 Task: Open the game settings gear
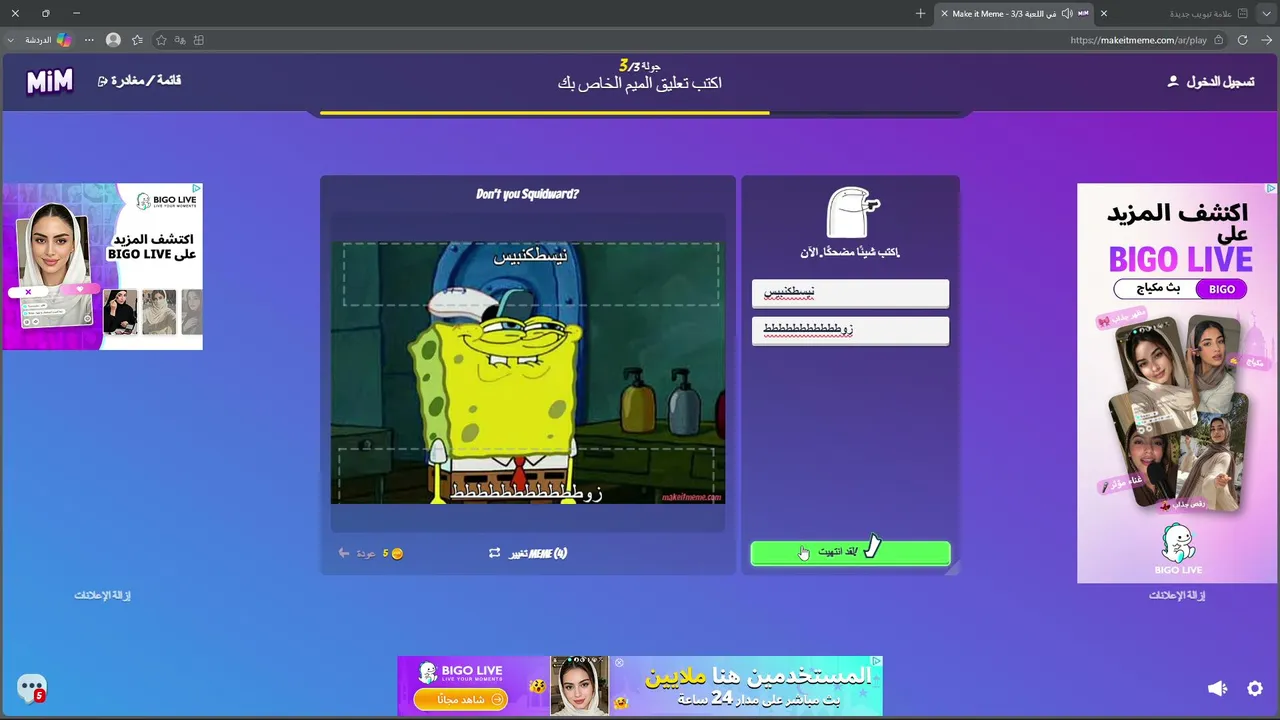[1255, 688]
